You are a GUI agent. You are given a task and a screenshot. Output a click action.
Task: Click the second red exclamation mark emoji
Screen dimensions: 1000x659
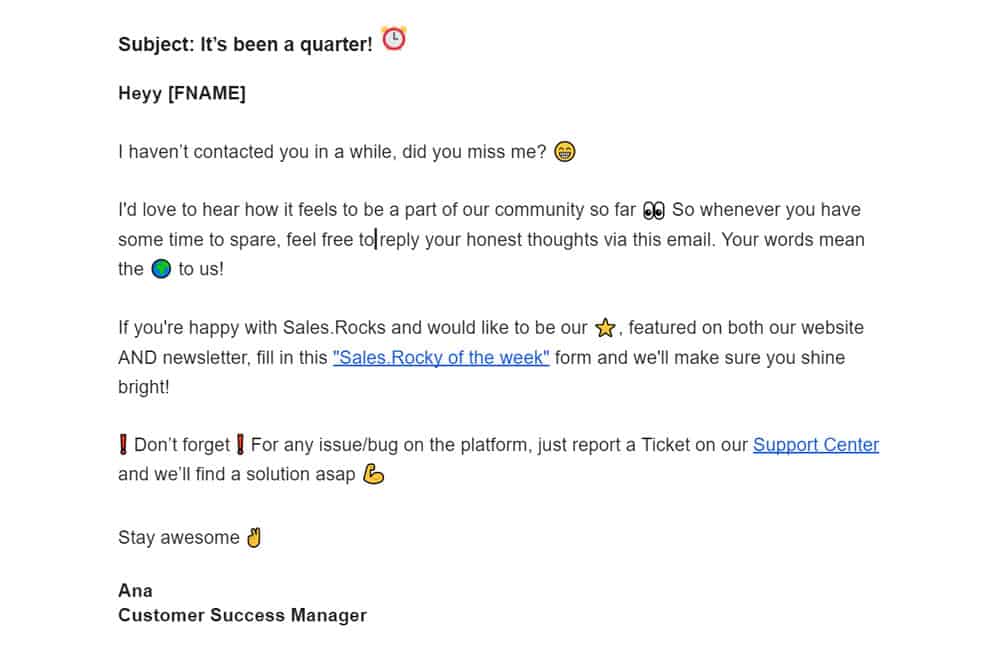point(240,445)
